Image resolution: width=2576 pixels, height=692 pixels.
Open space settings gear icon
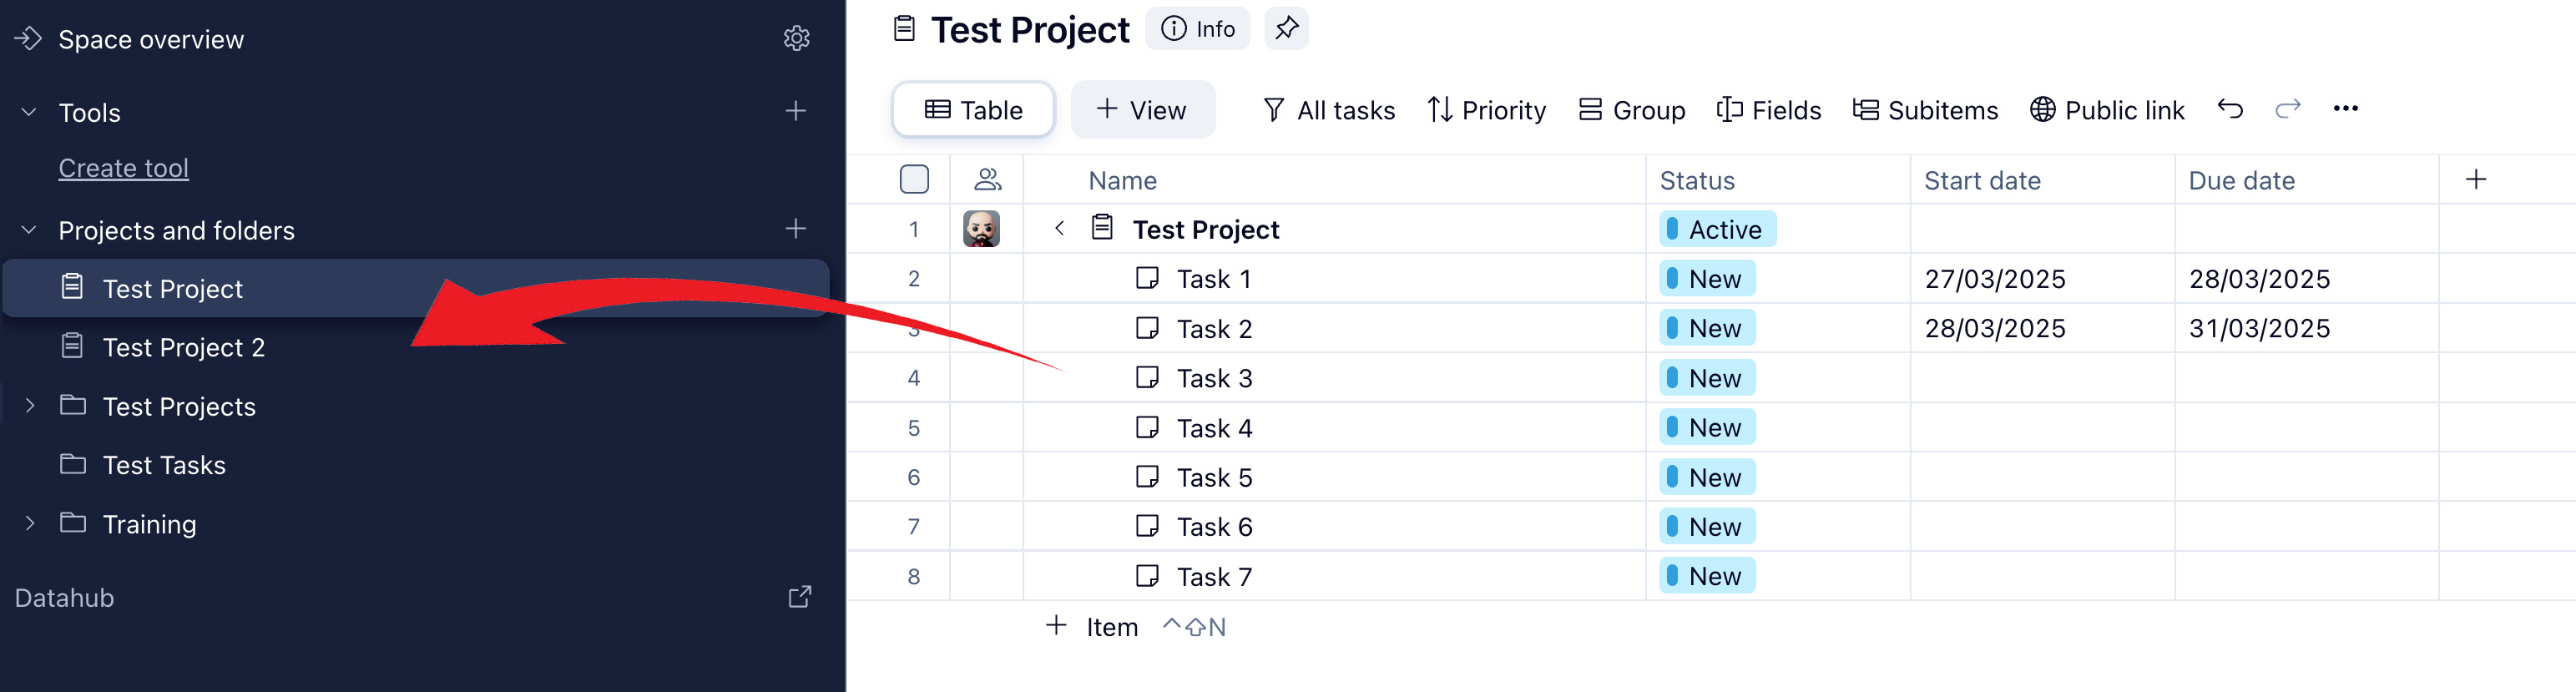(796, 39)
